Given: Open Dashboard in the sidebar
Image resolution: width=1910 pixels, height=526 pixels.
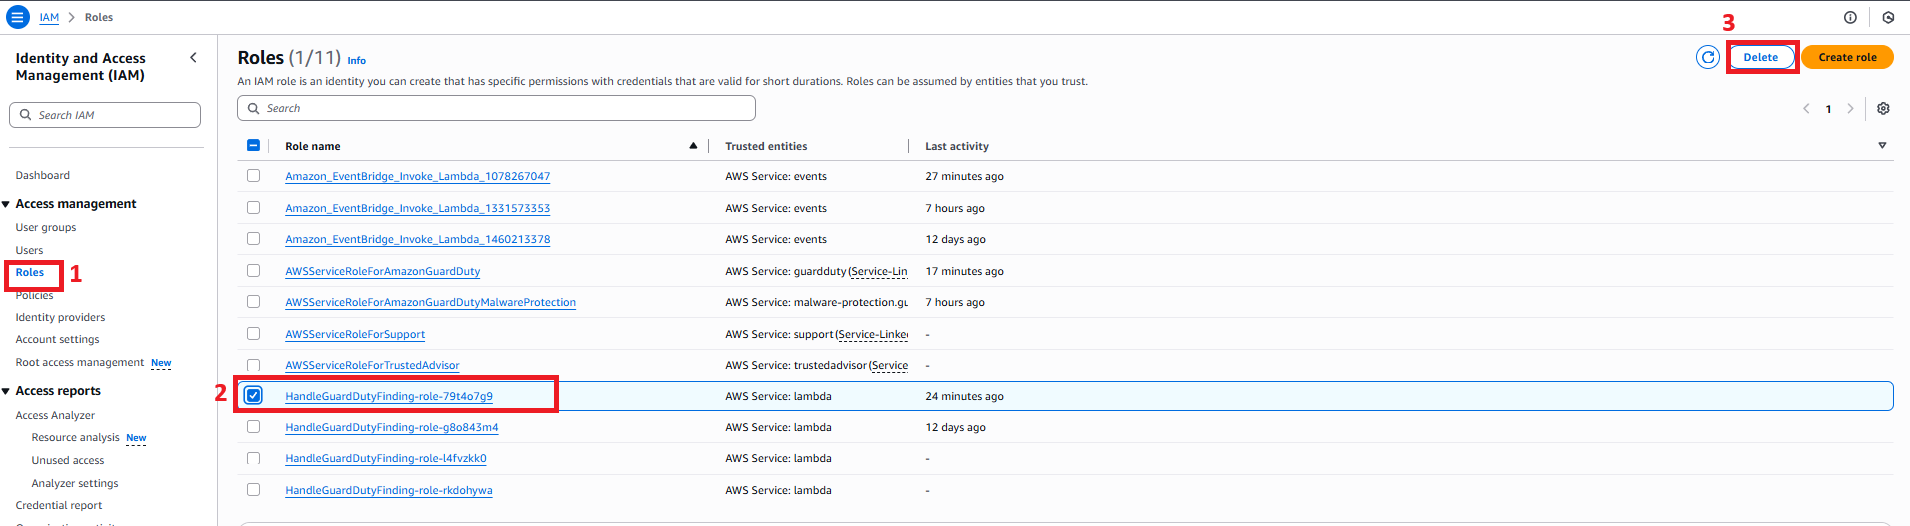Looking at the screenshot, I should click(43, 175).
